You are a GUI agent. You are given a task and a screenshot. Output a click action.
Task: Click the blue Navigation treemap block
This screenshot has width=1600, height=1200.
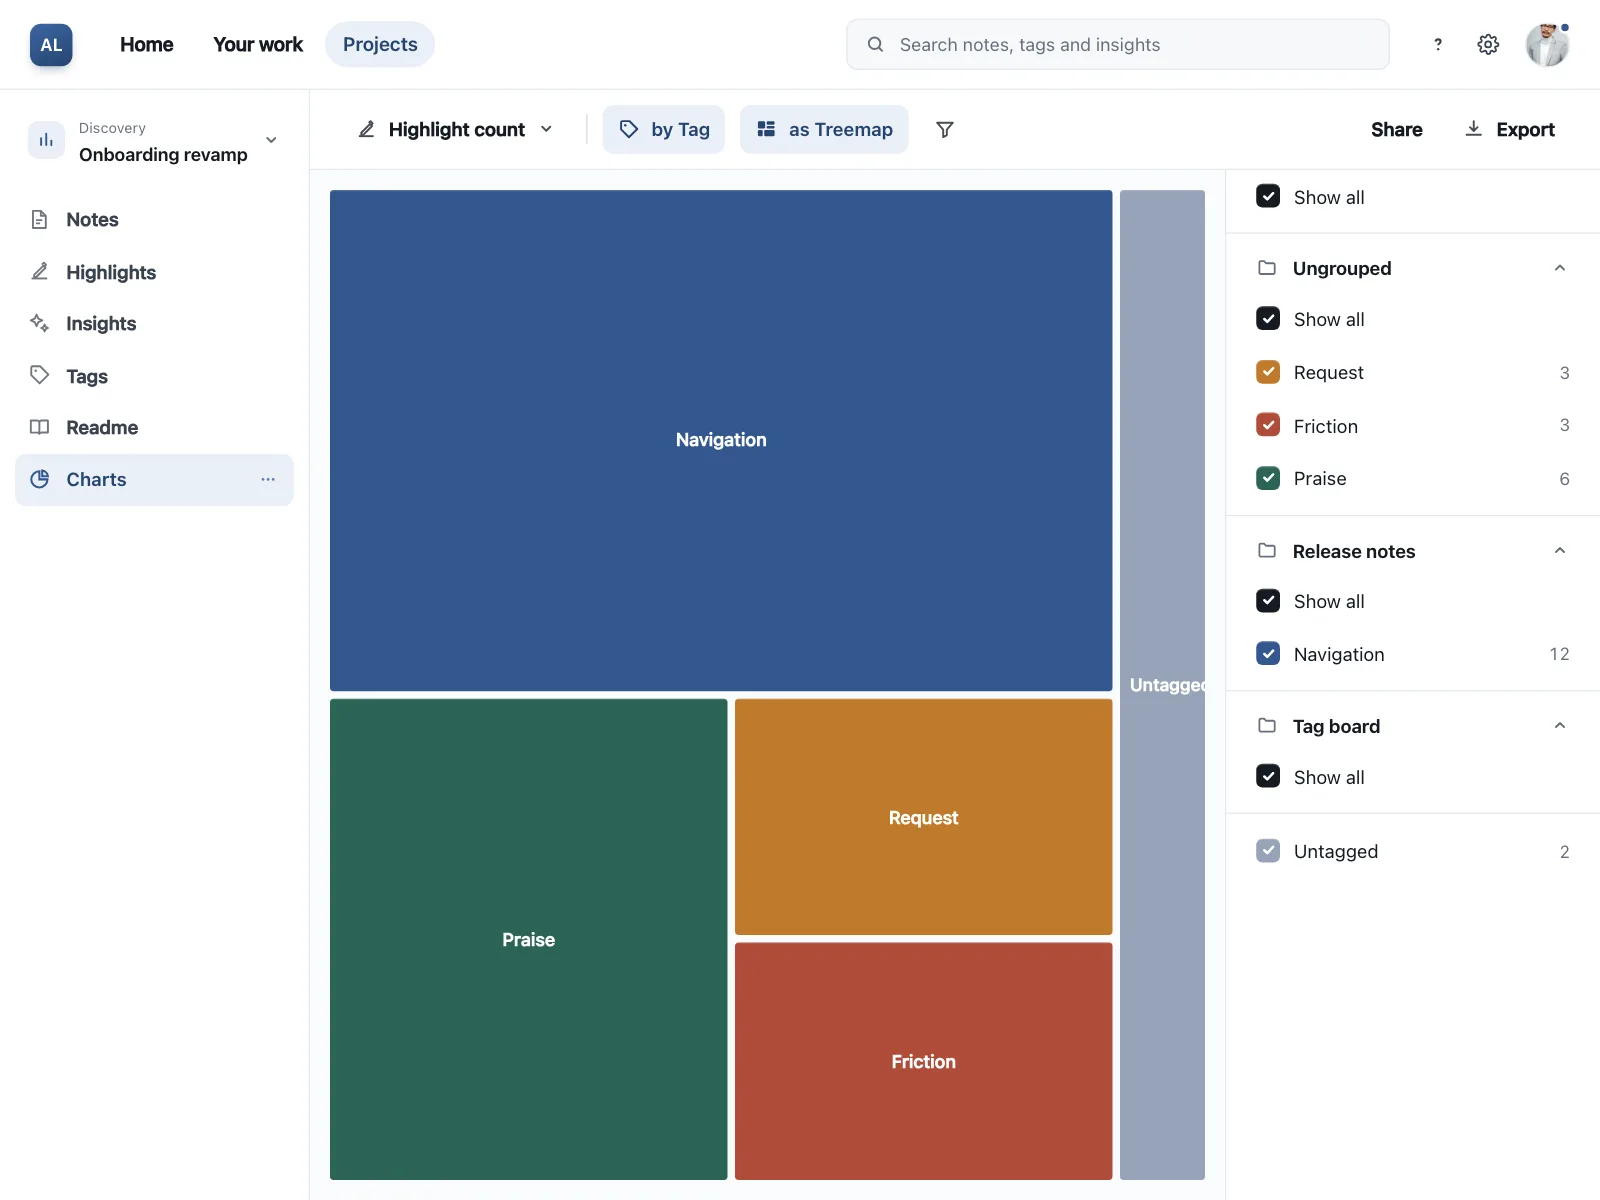pyautogui.click(x=721, y=440)
